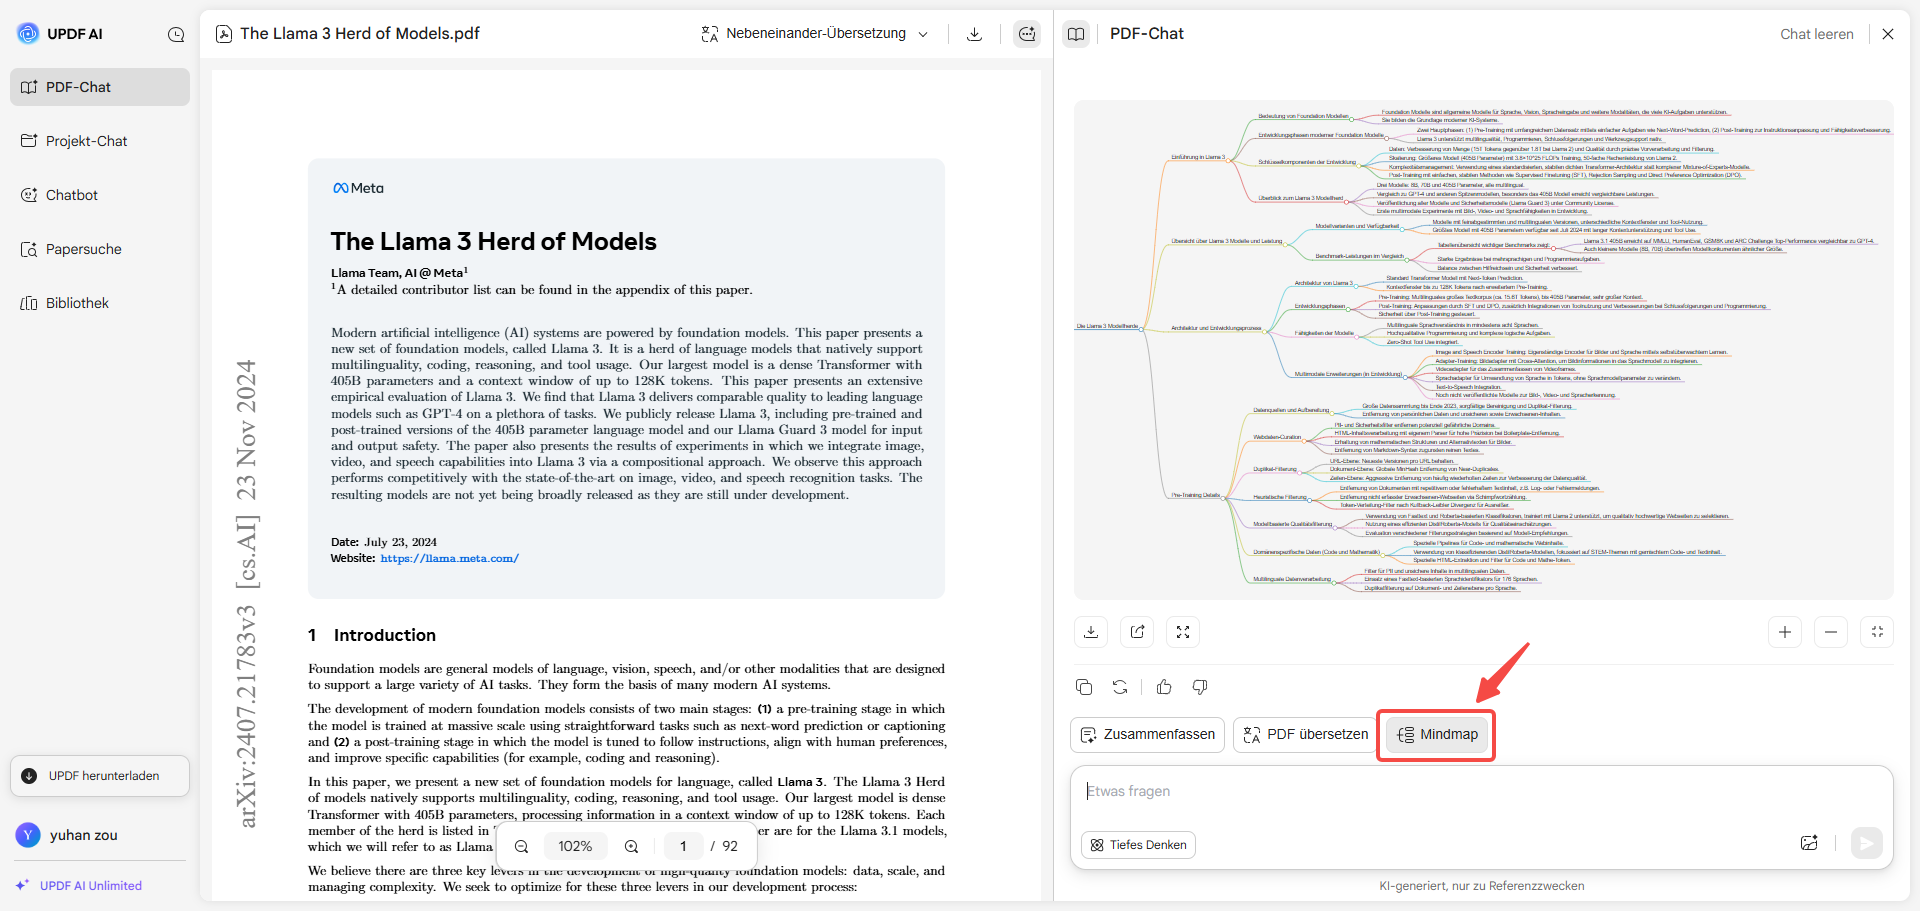Regenerate the chat response

coord(1120,687)
